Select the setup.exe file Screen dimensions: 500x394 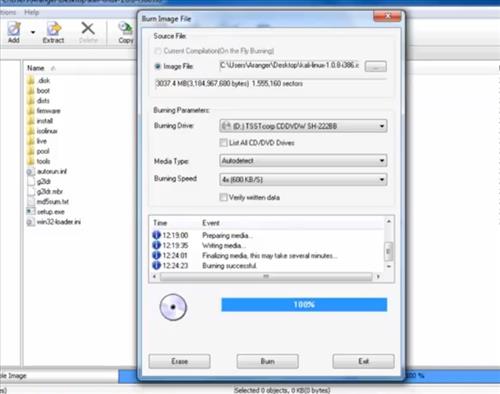pos(46,212)
